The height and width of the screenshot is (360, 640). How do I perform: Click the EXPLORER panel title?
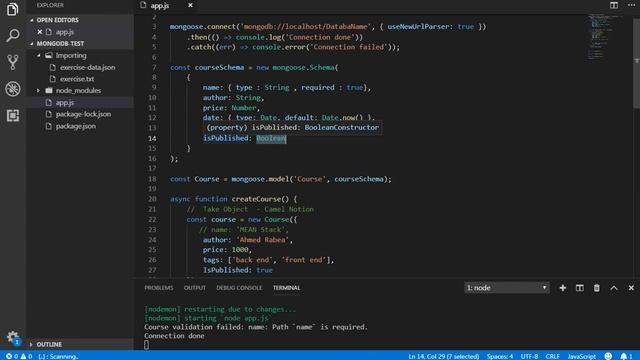[50, 5]
